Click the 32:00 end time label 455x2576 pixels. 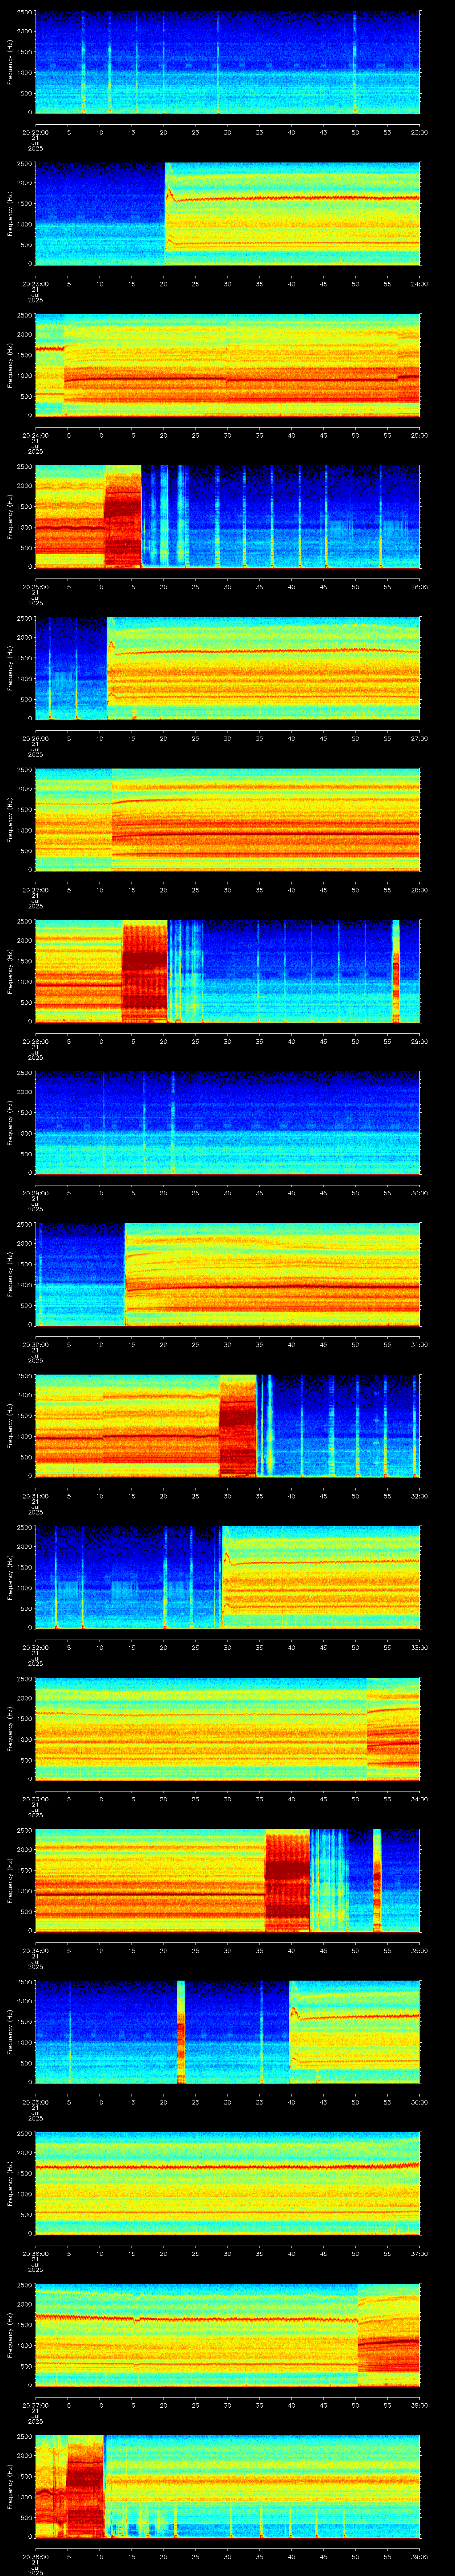419,1496
